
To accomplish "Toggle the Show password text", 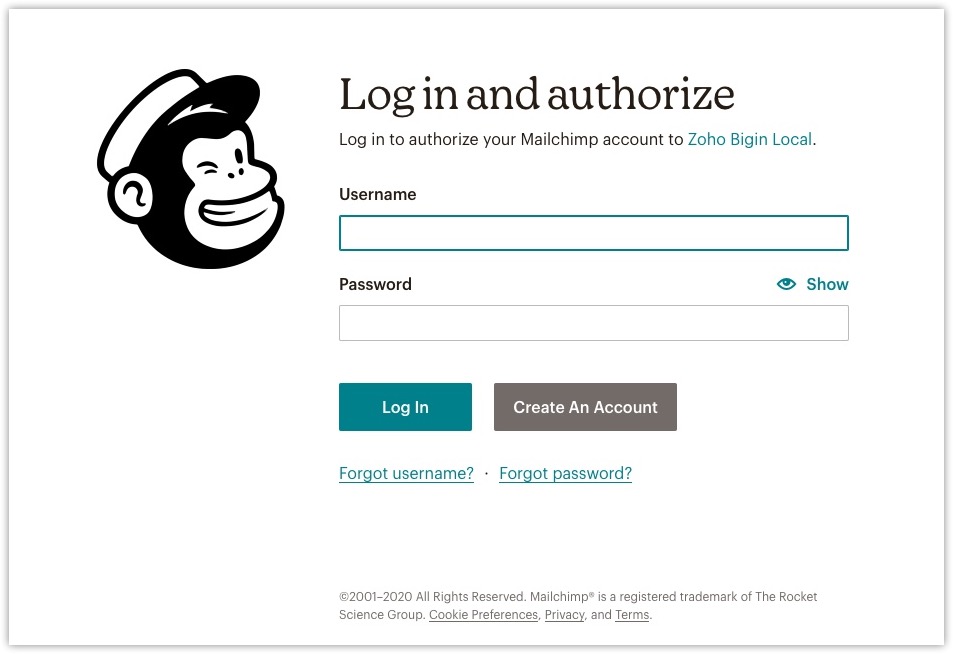I will click(827, 284).
